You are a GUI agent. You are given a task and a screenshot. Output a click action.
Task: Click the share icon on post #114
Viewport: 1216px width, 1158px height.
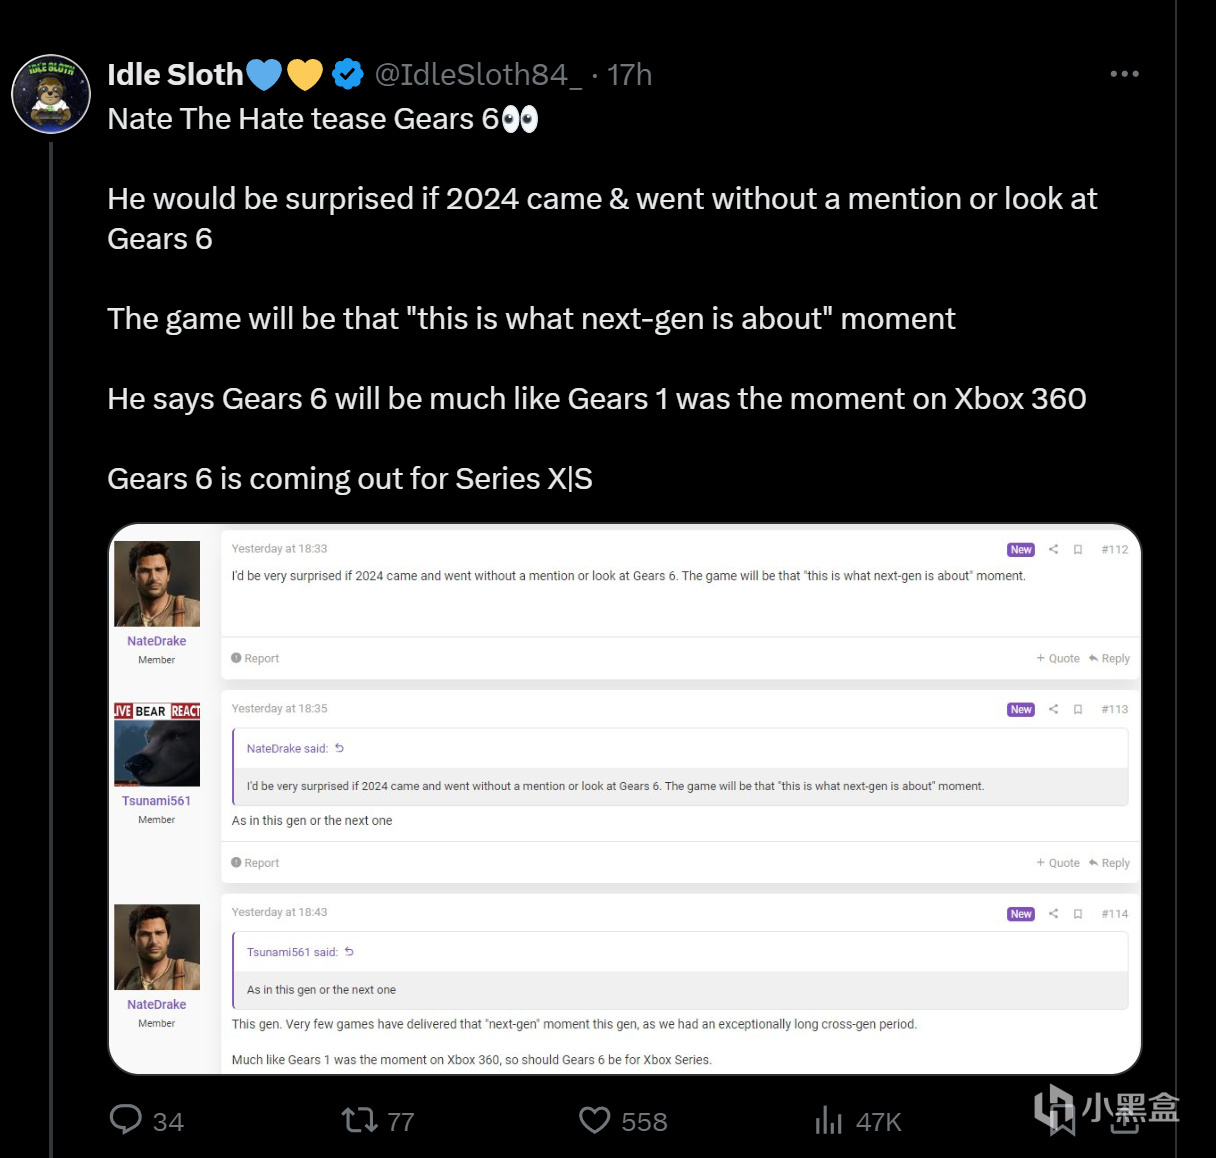[x=1053, y=914]
